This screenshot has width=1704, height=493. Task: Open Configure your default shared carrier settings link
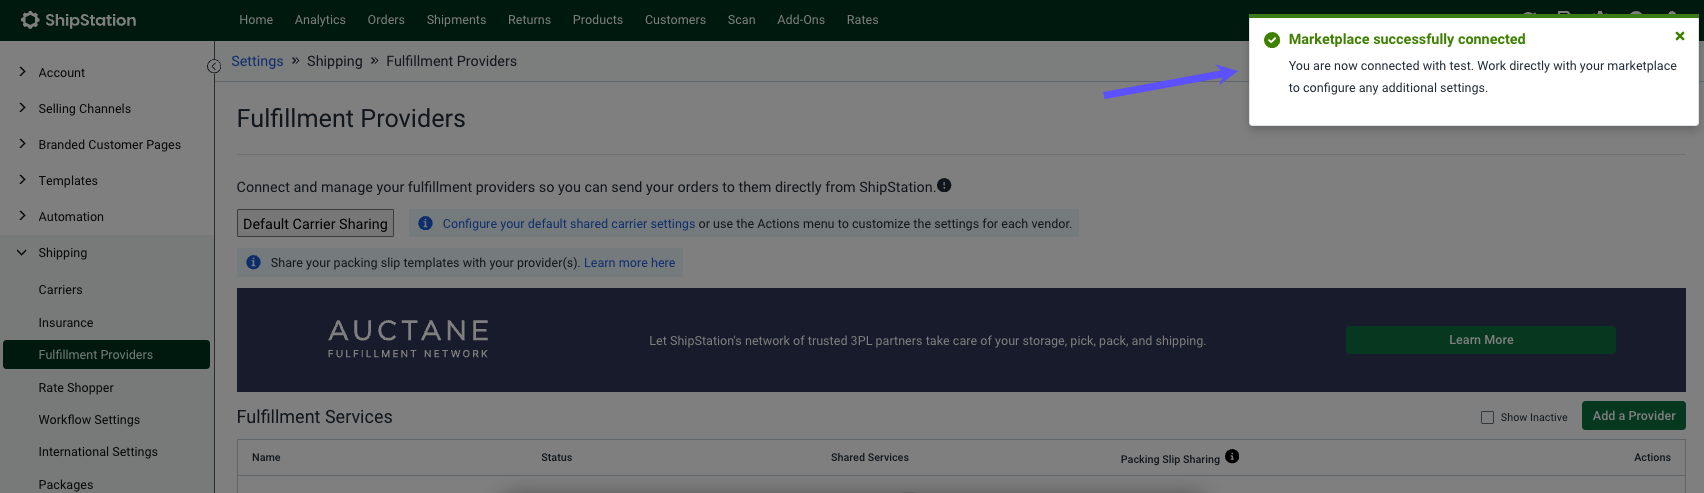pos(569,224)
